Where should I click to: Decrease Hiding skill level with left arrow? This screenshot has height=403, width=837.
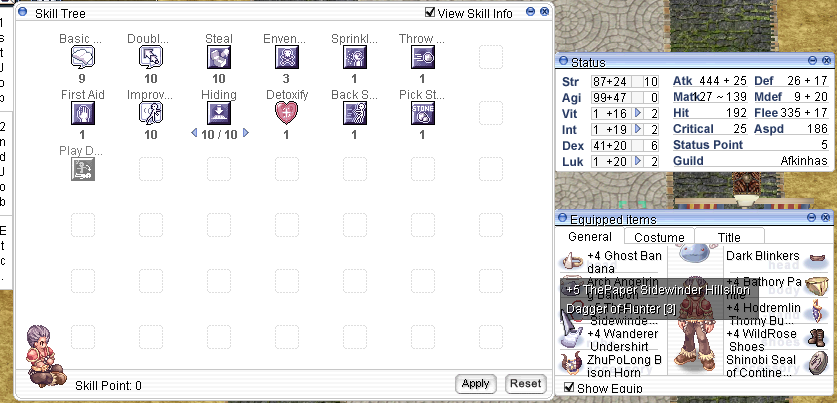coord(194,133)
